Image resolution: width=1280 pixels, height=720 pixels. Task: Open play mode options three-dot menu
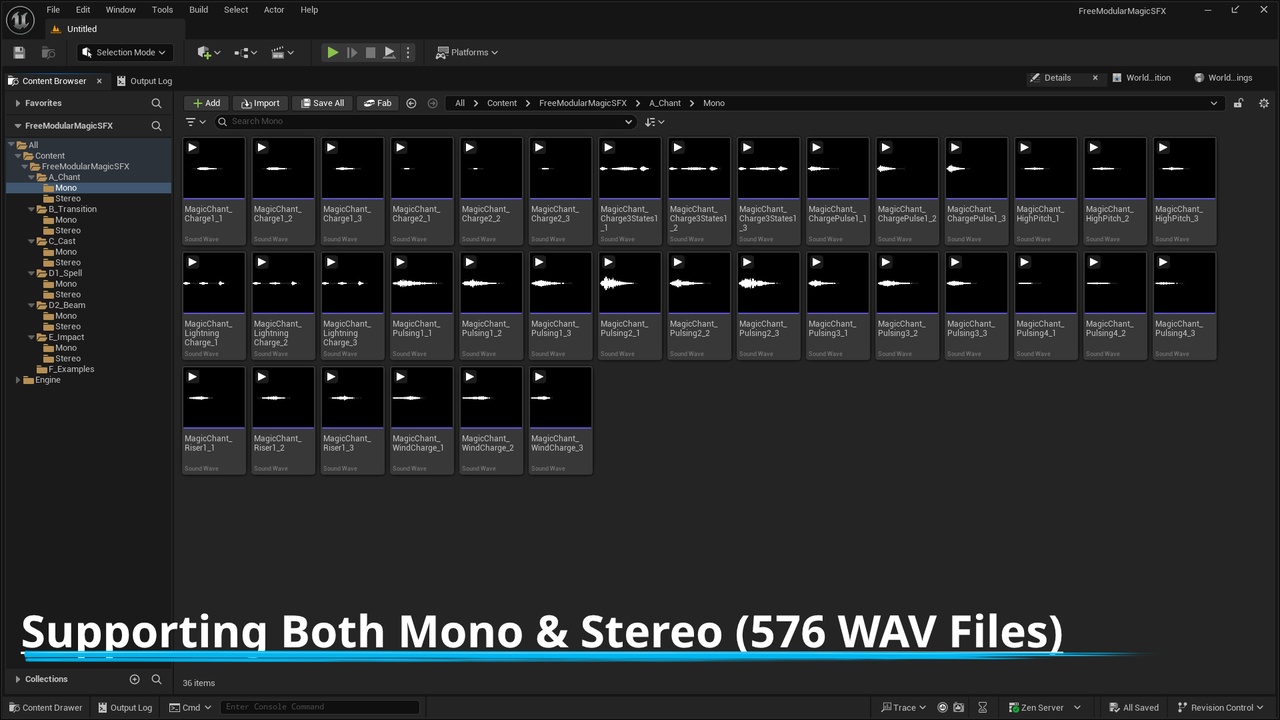pos(407,52)
